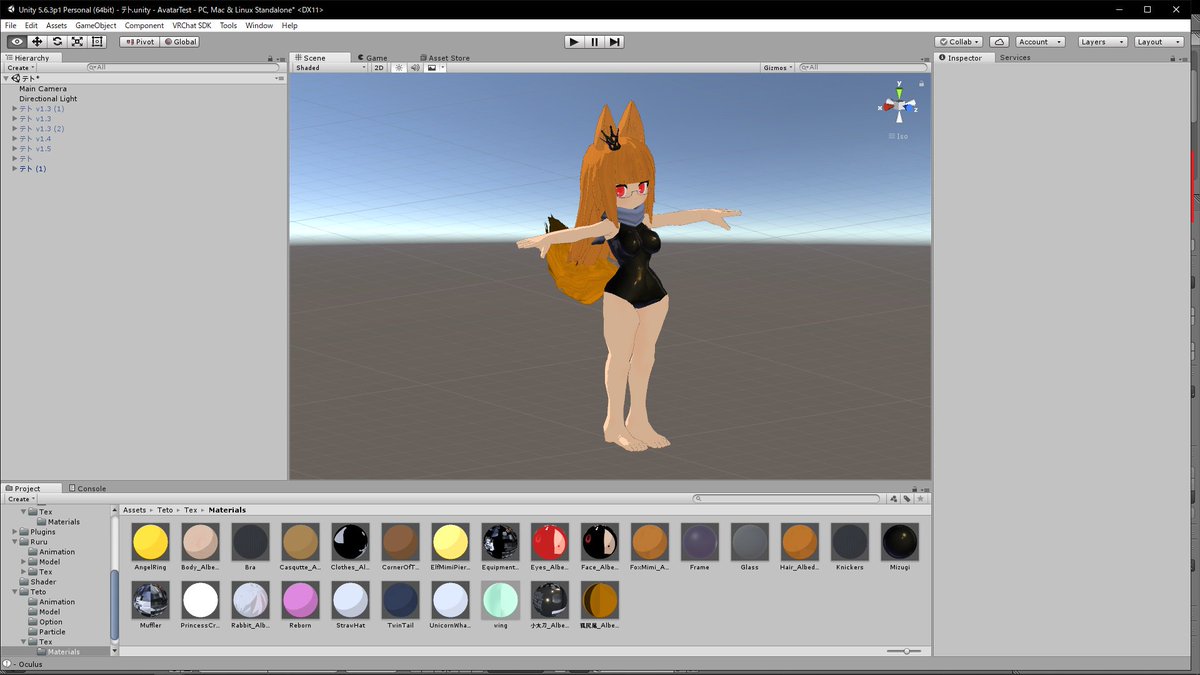
Task: Open the File menu
Action: pyautogui.click(x=11, y=25)
